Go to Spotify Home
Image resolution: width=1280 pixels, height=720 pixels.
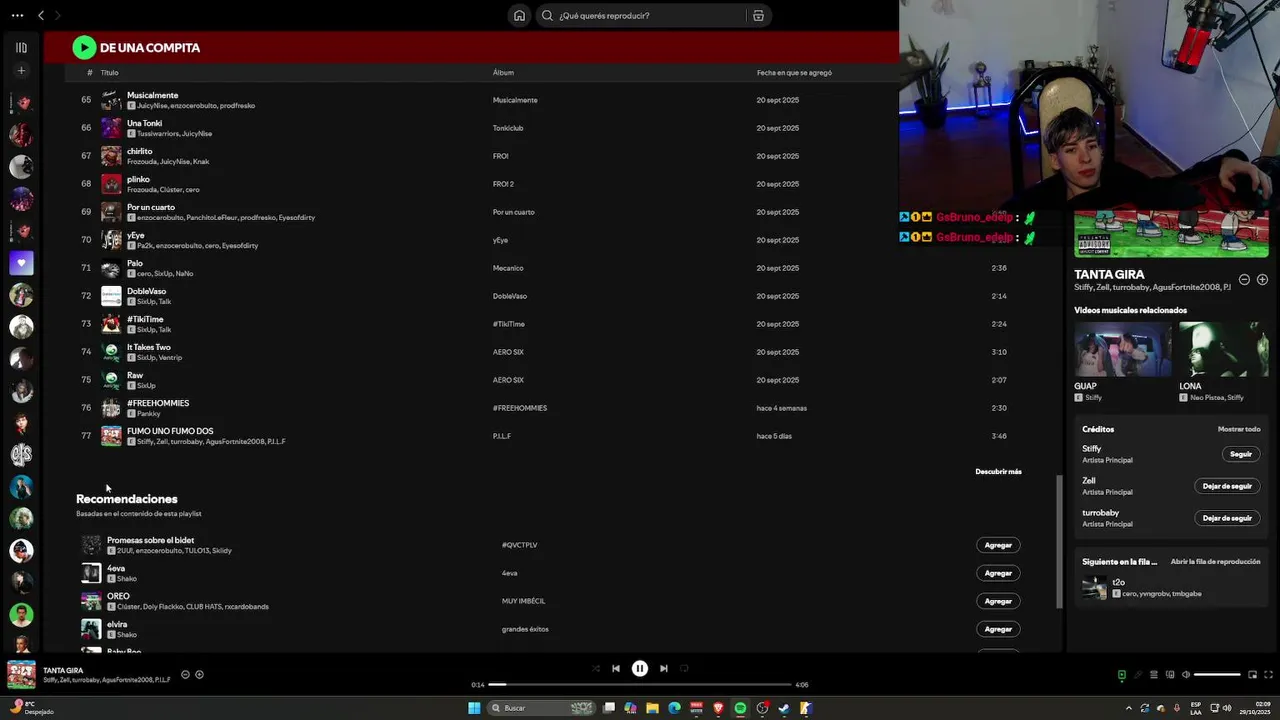[519, 15]
